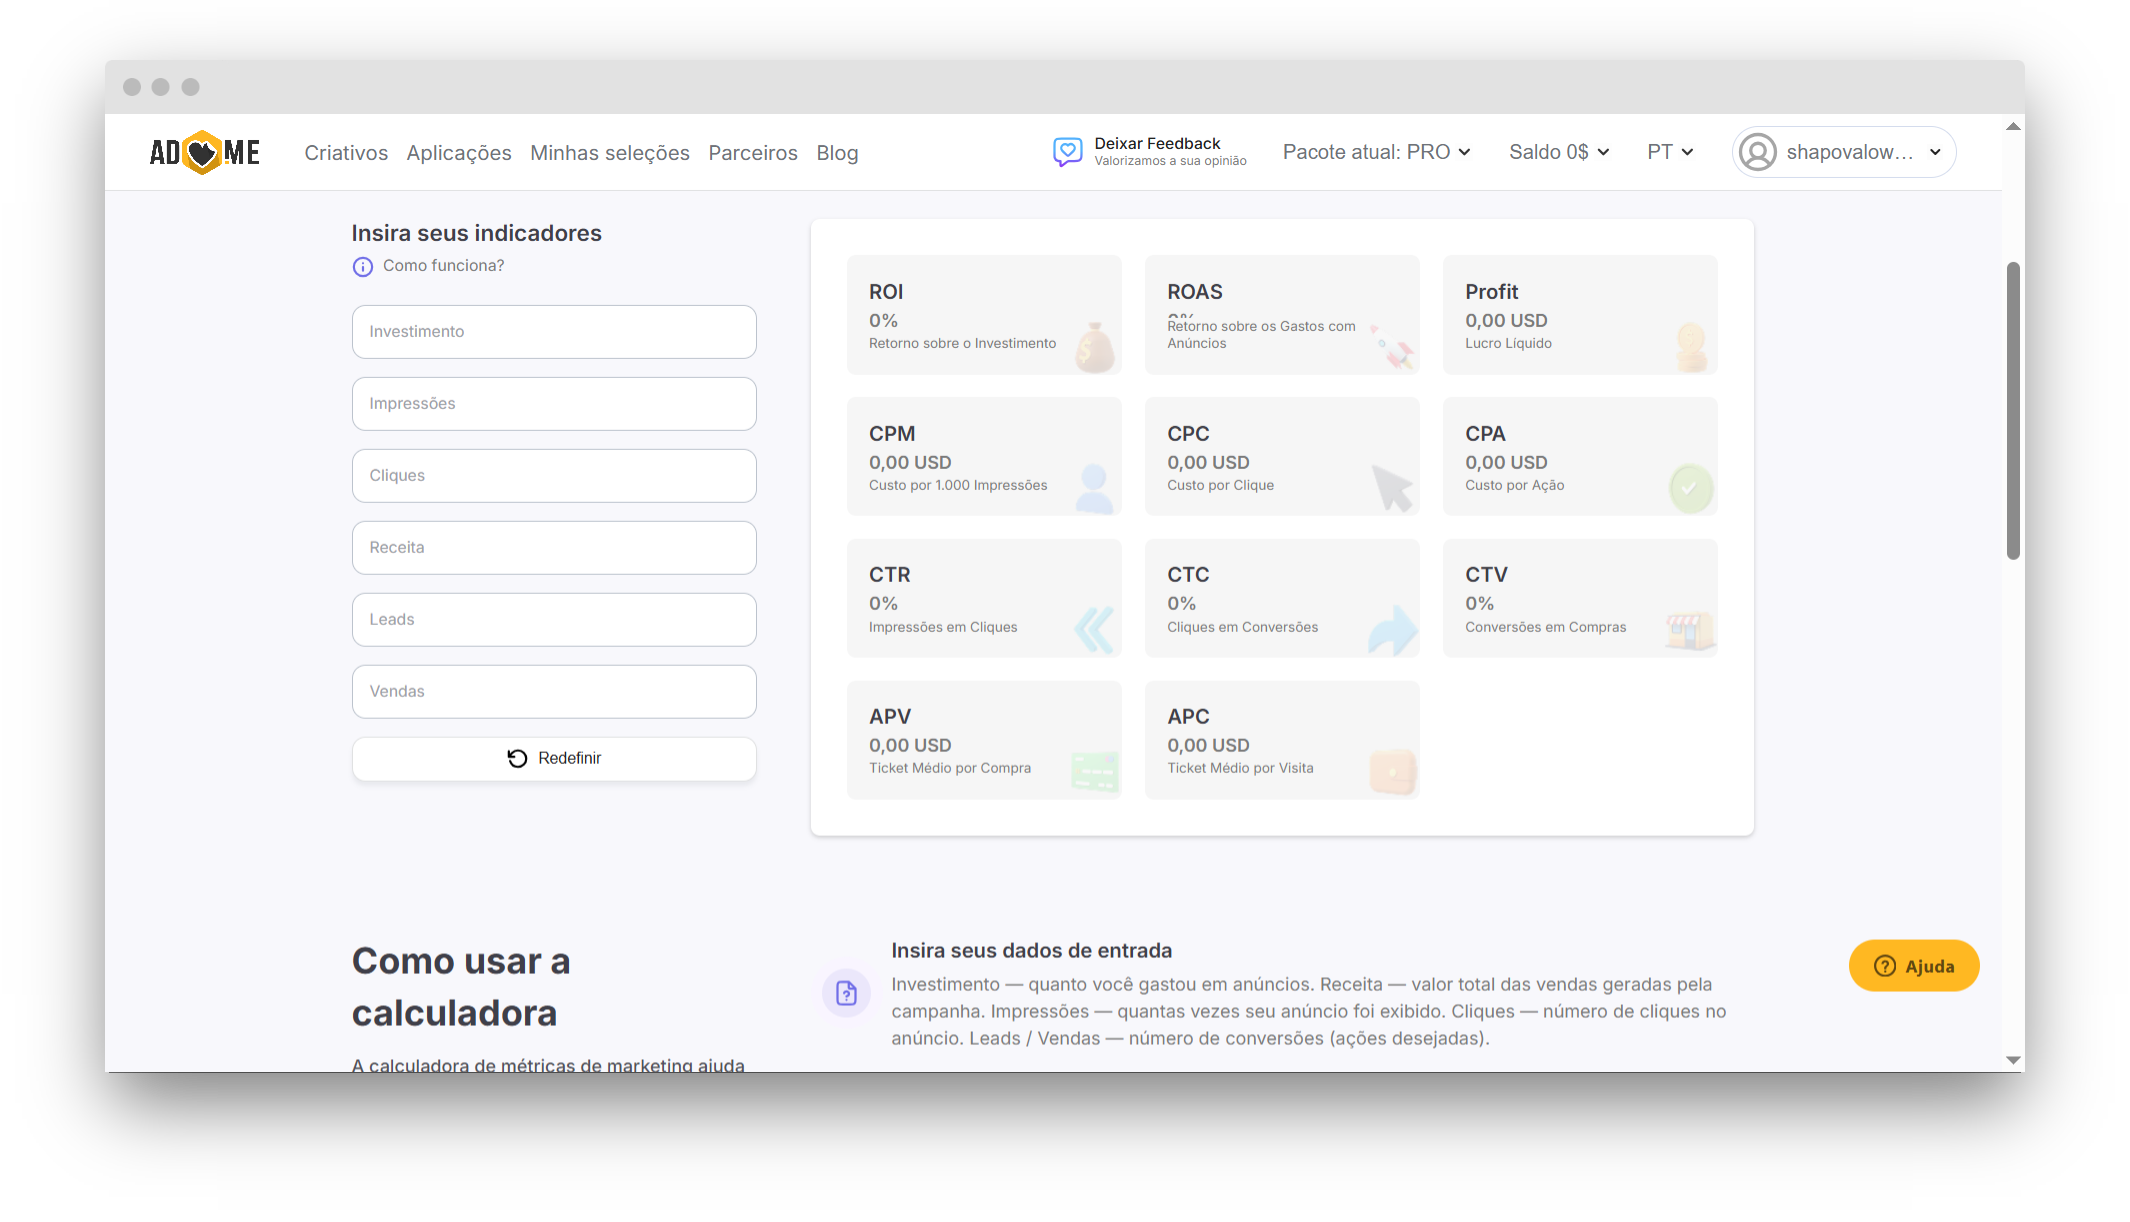Open the Criativos menu item
2130x1222 pixels.
tap(346, 152)
